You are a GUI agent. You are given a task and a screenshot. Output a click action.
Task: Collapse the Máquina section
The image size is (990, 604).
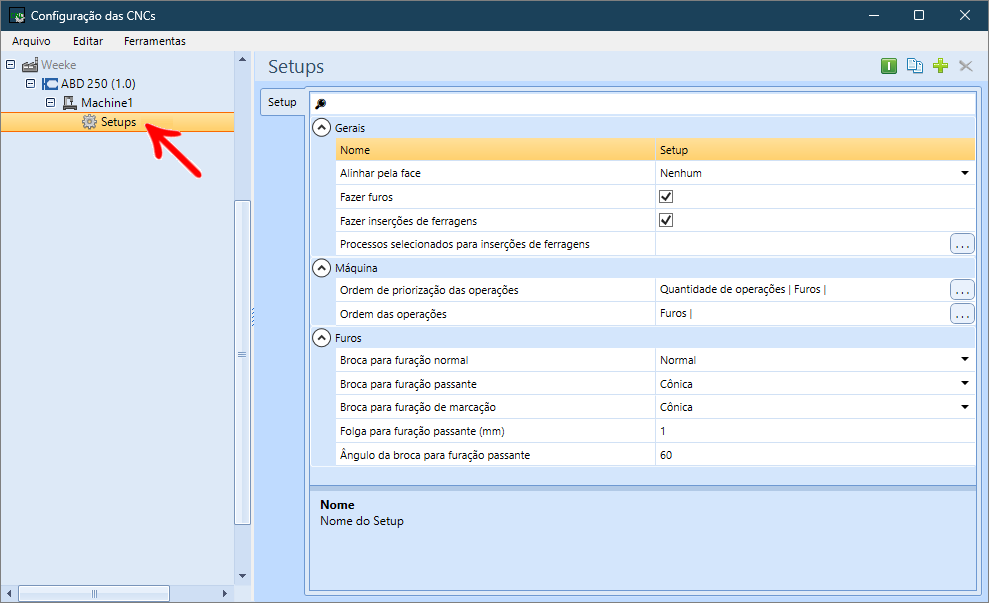(x=321, y=268)
